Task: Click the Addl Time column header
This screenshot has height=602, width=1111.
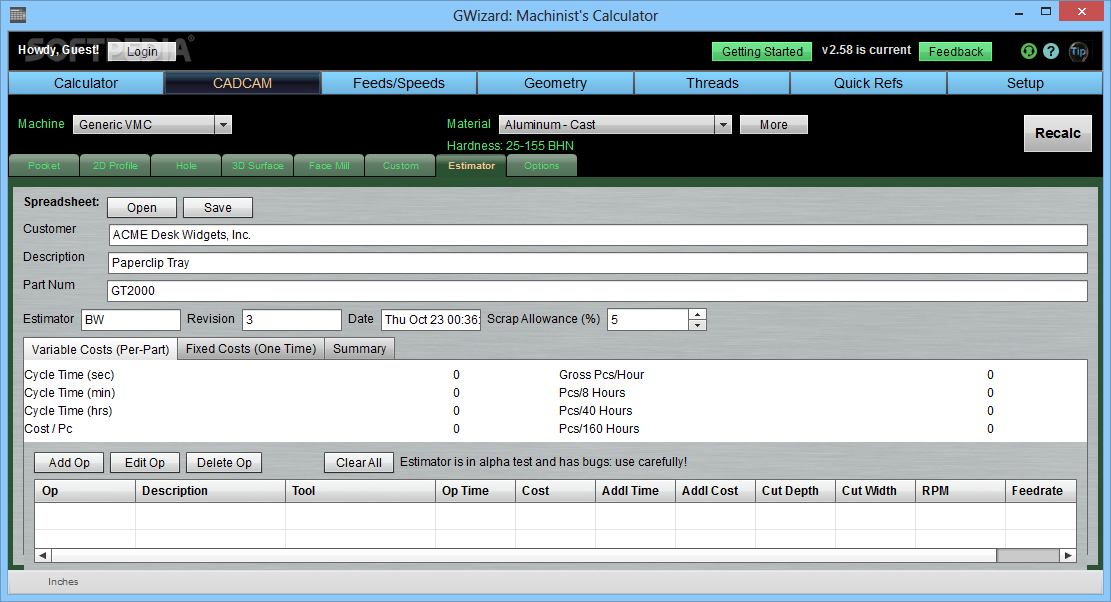Action: pyautogui.click(x=636, y=491)
